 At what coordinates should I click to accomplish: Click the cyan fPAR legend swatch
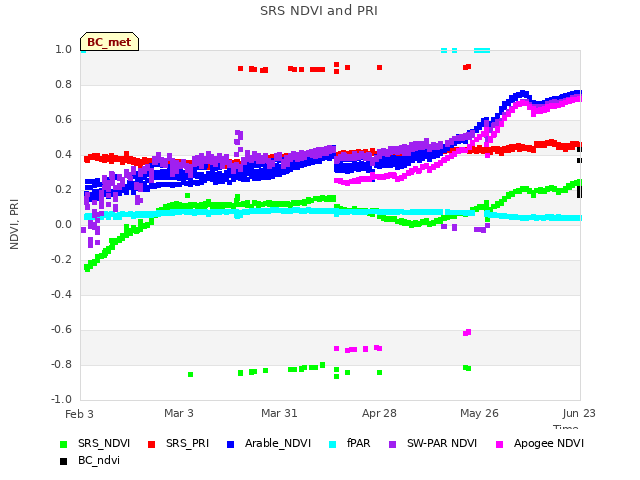click(x=333, y=444)
